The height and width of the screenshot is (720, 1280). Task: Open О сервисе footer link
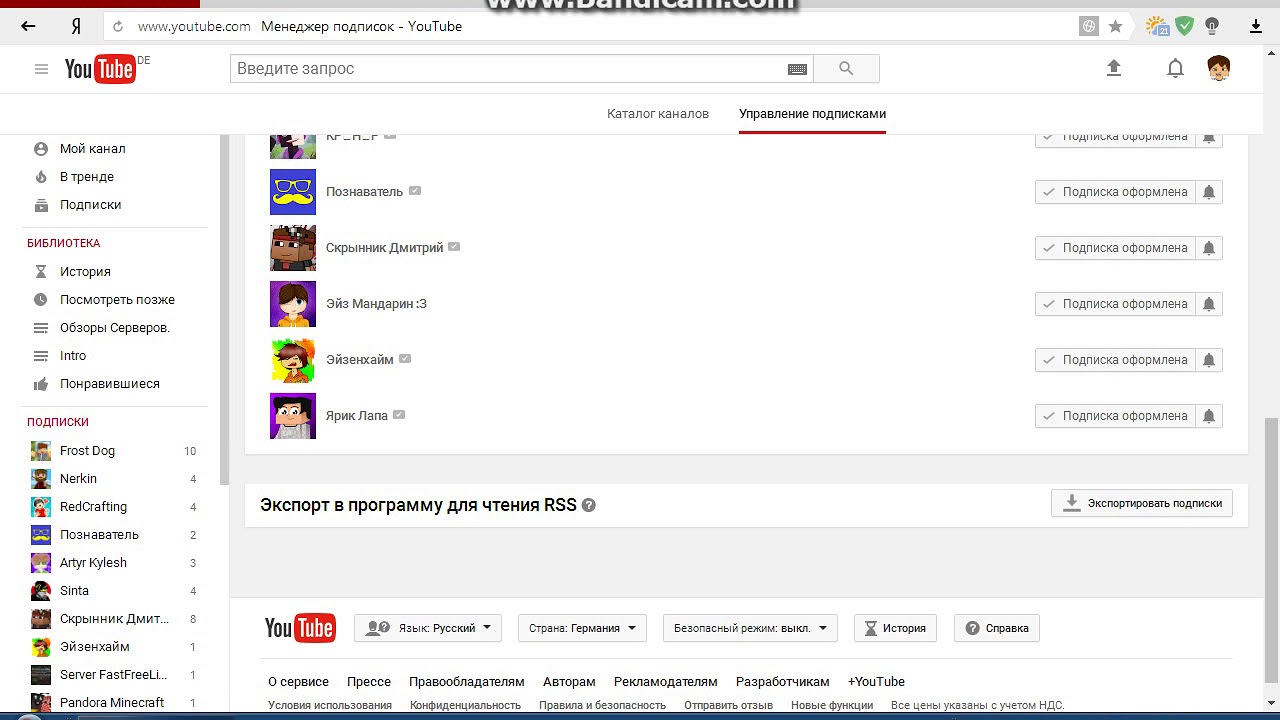point(298,682)
